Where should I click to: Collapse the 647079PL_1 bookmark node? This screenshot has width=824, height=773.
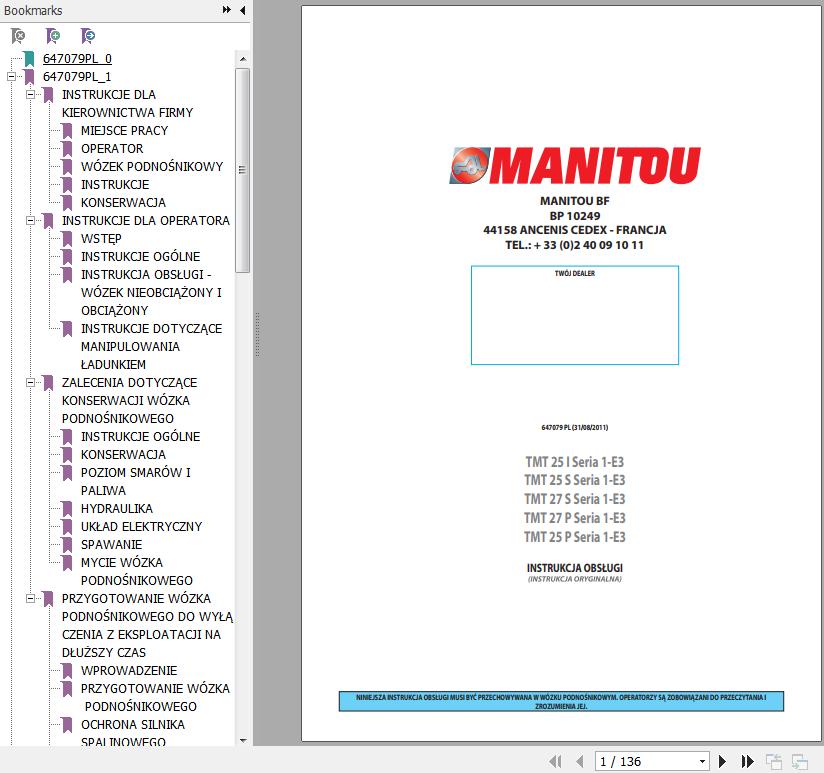[11, 77]
